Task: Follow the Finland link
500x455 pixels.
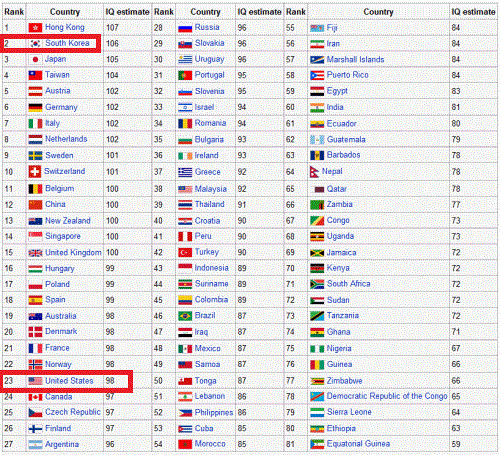Action: pyautogui.click(x=58, y=428)
